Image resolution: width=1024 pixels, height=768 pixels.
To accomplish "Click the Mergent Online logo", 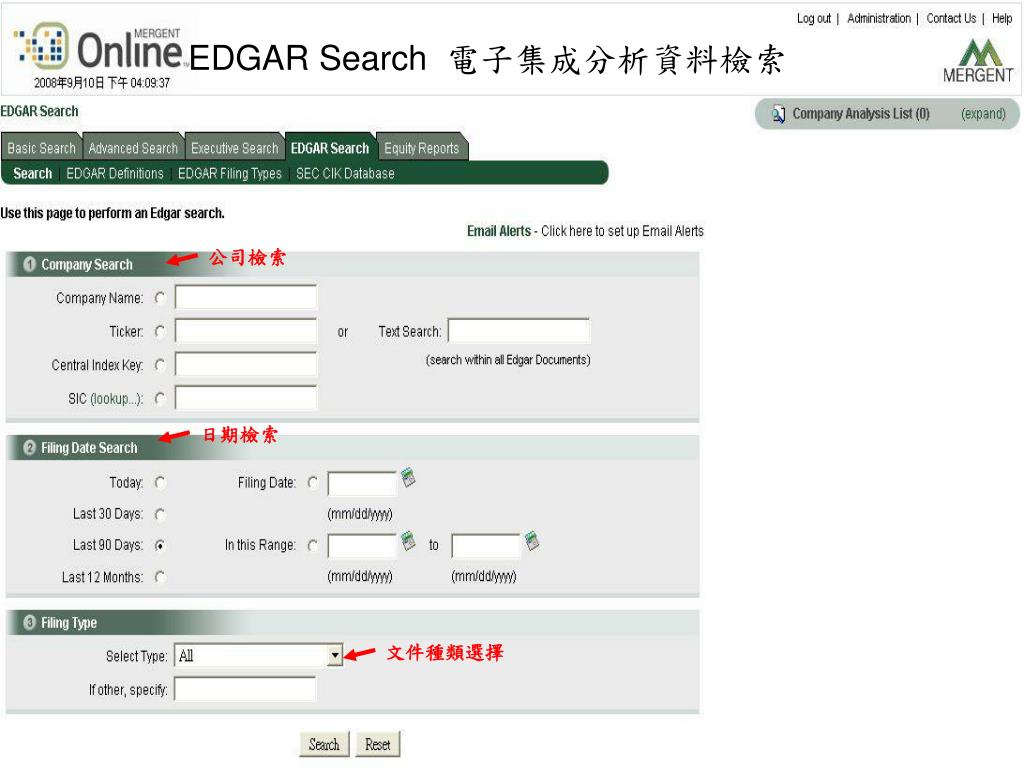I will pos(99,46).
